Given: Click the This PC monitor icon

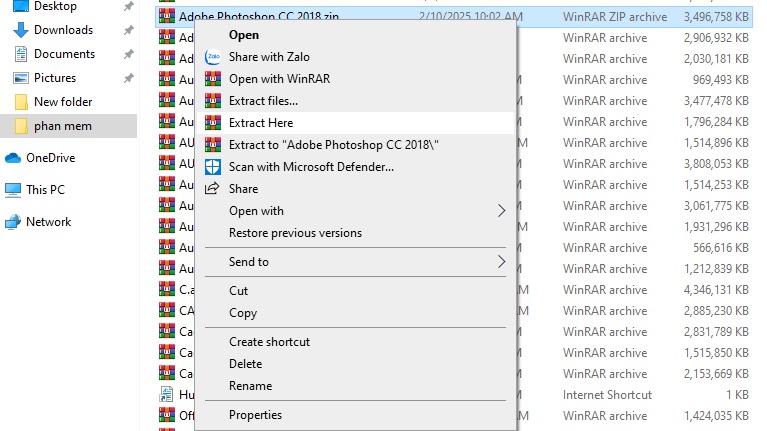Looking at the screenshot, I should (x=13, y=190).
